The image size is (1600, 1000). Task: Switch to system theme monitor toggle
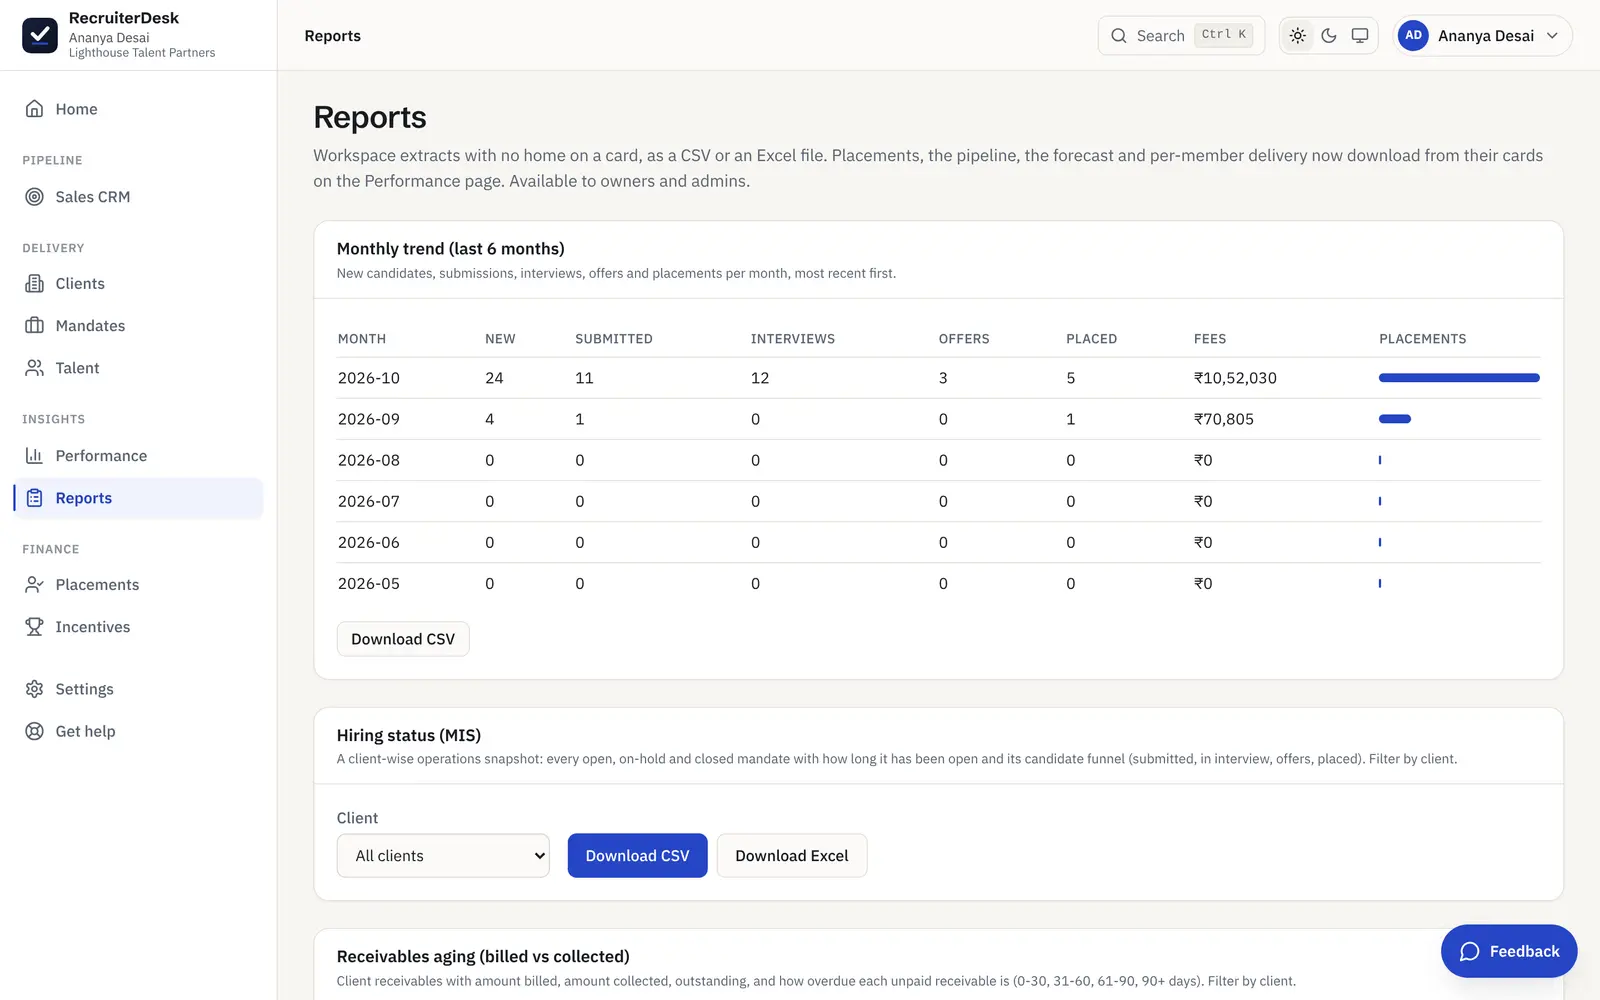1360,35
